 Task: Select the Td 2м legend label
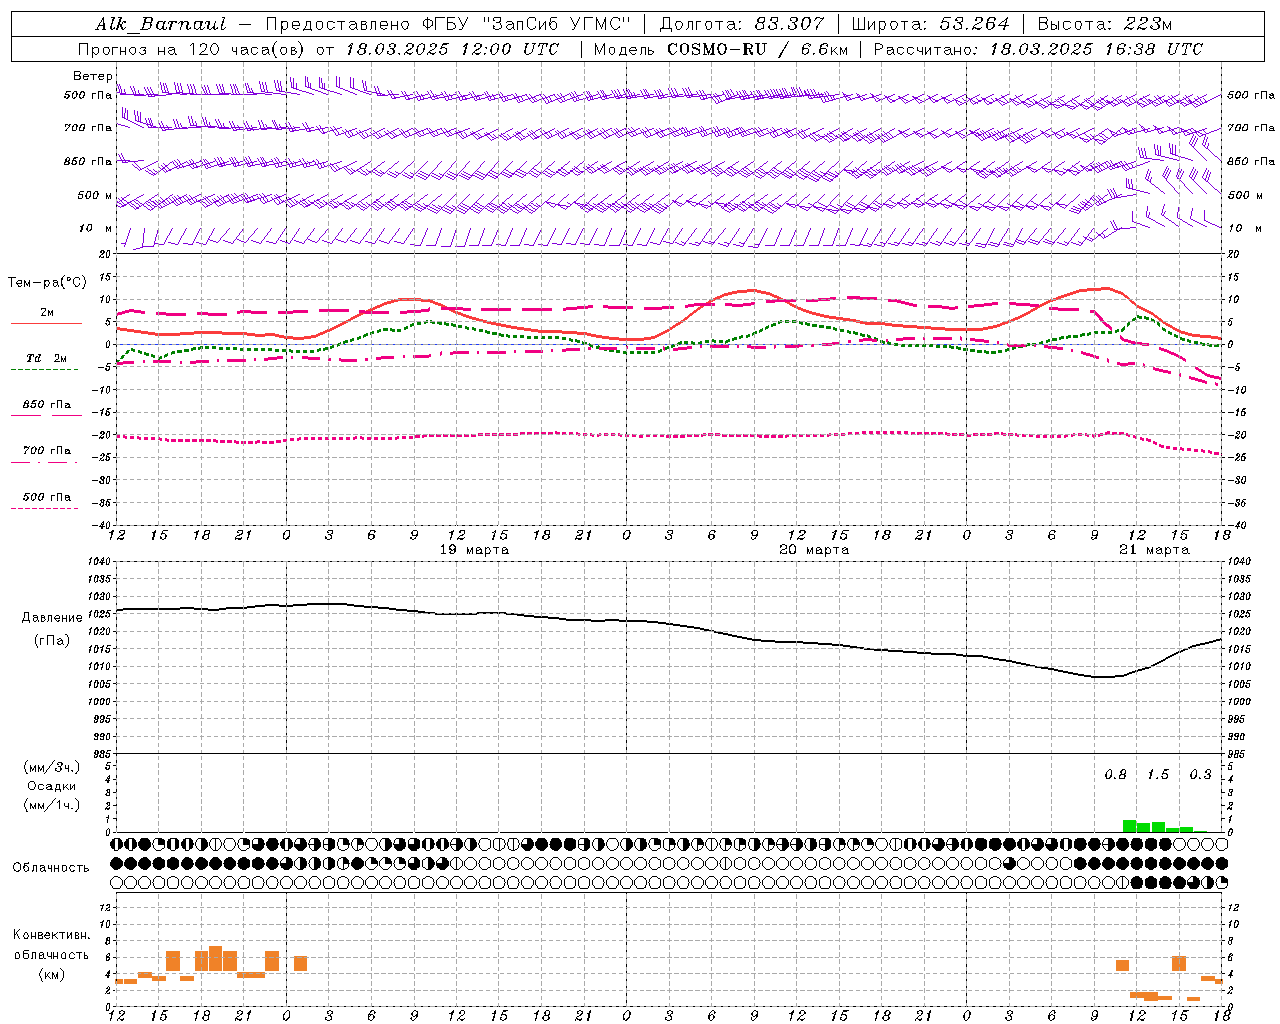tap(47, 358)
